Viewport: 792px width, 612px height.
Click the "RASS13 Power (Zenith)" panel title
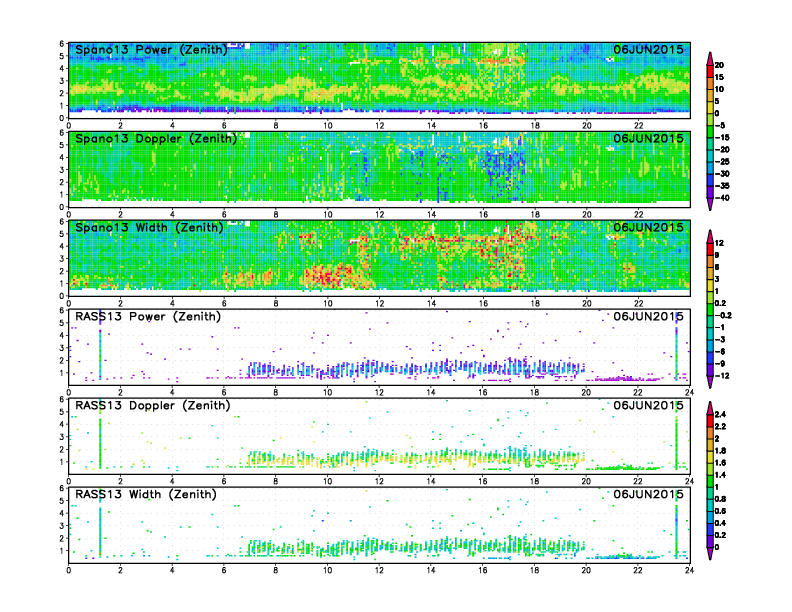tap(148, 317)
